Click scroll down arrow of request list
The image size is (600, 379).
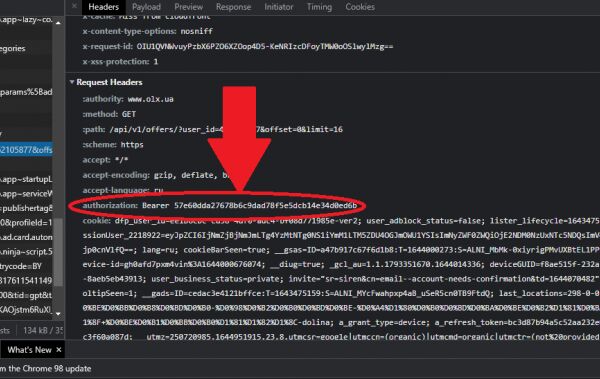(x=58, y=314)
